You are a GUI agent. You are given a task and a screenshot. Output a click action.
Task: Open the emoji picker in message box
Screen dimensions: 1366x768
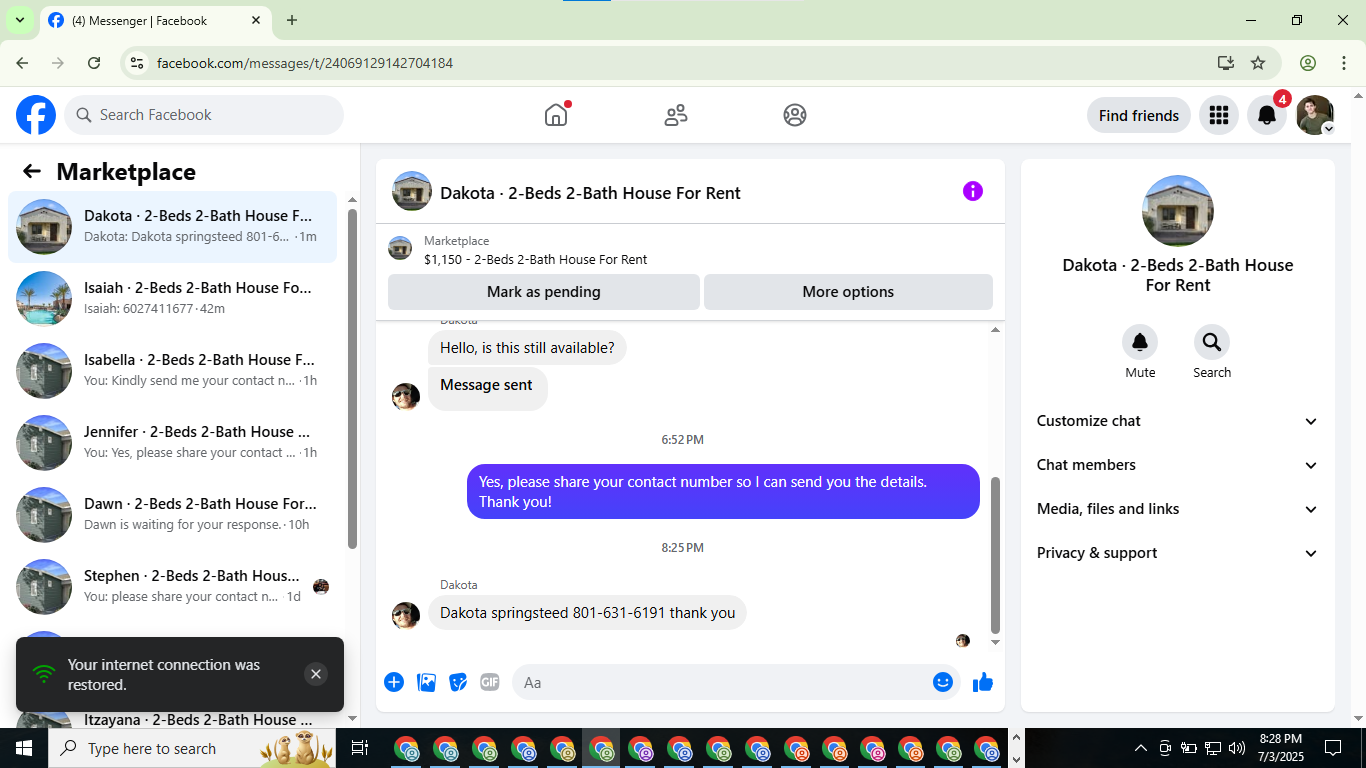942,682
